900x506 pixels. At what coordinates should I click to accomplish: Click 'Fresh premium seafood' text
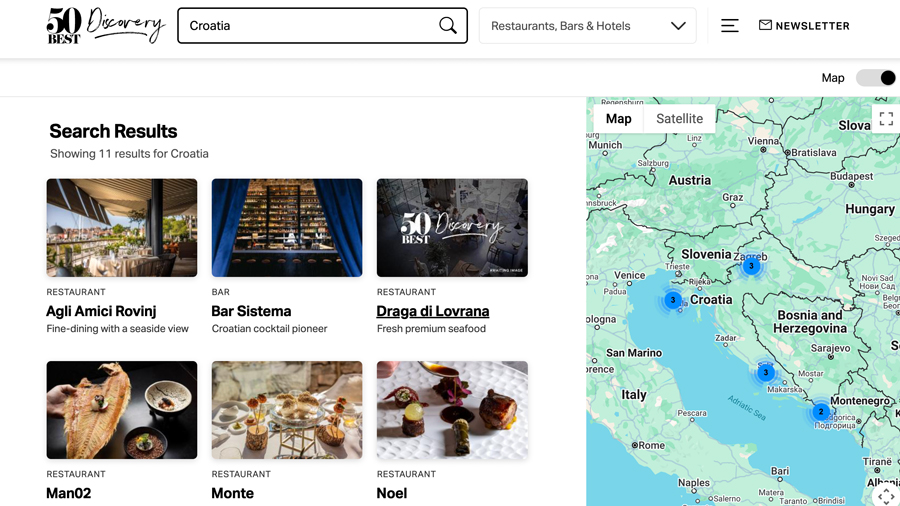click(x=431, y=329)
